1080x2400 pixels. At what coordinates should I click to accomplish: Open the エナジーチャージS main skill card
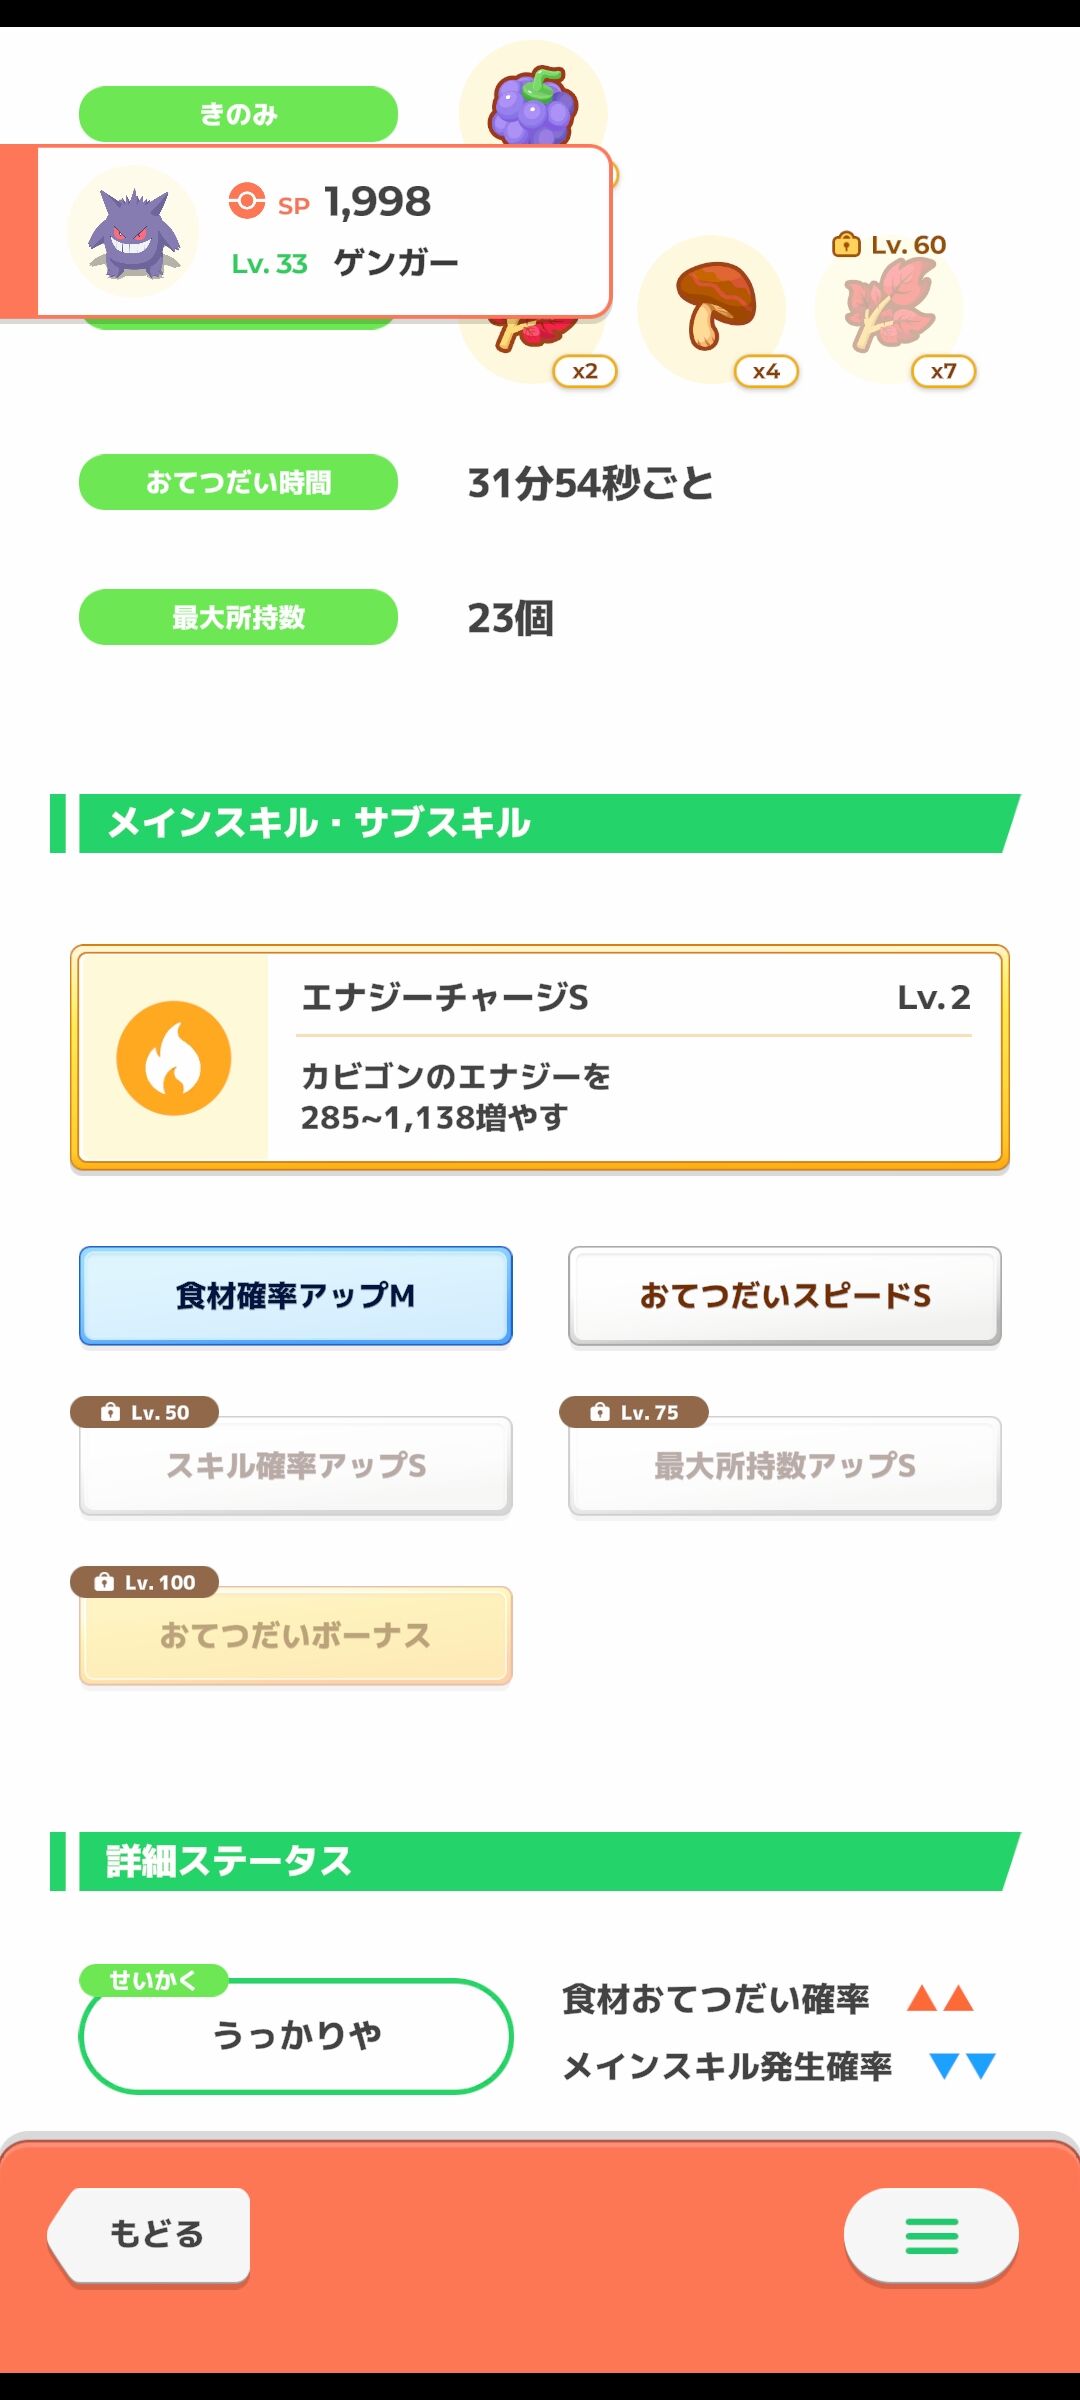(x=540, y=1057)
